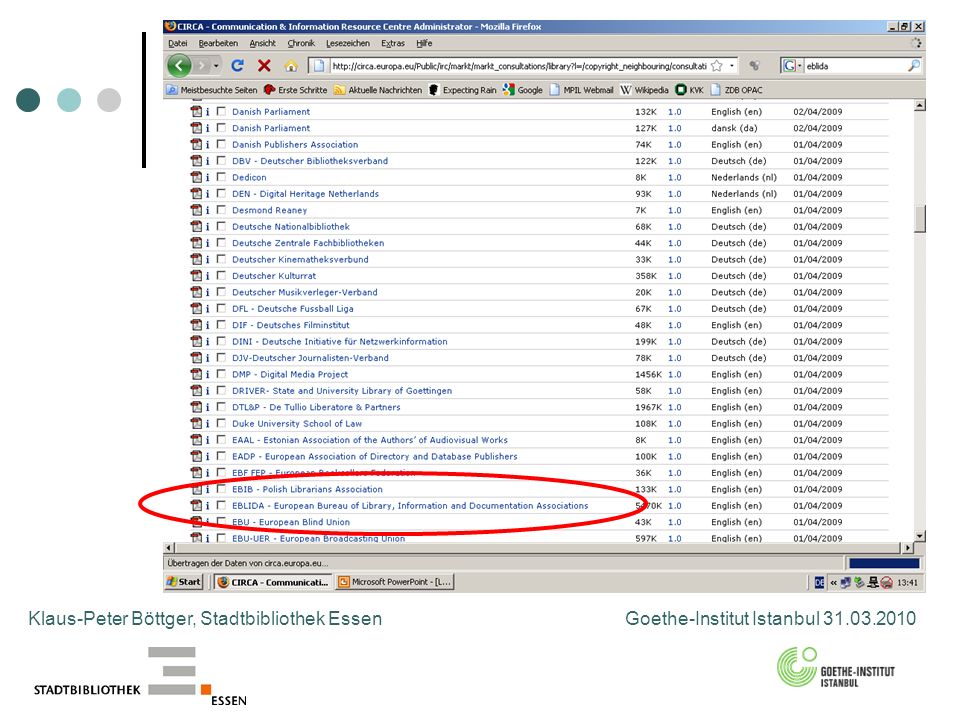This screenshot has height=720, width=960.
Task: Open the Bearbeiten menu
Action: point(218,43)
